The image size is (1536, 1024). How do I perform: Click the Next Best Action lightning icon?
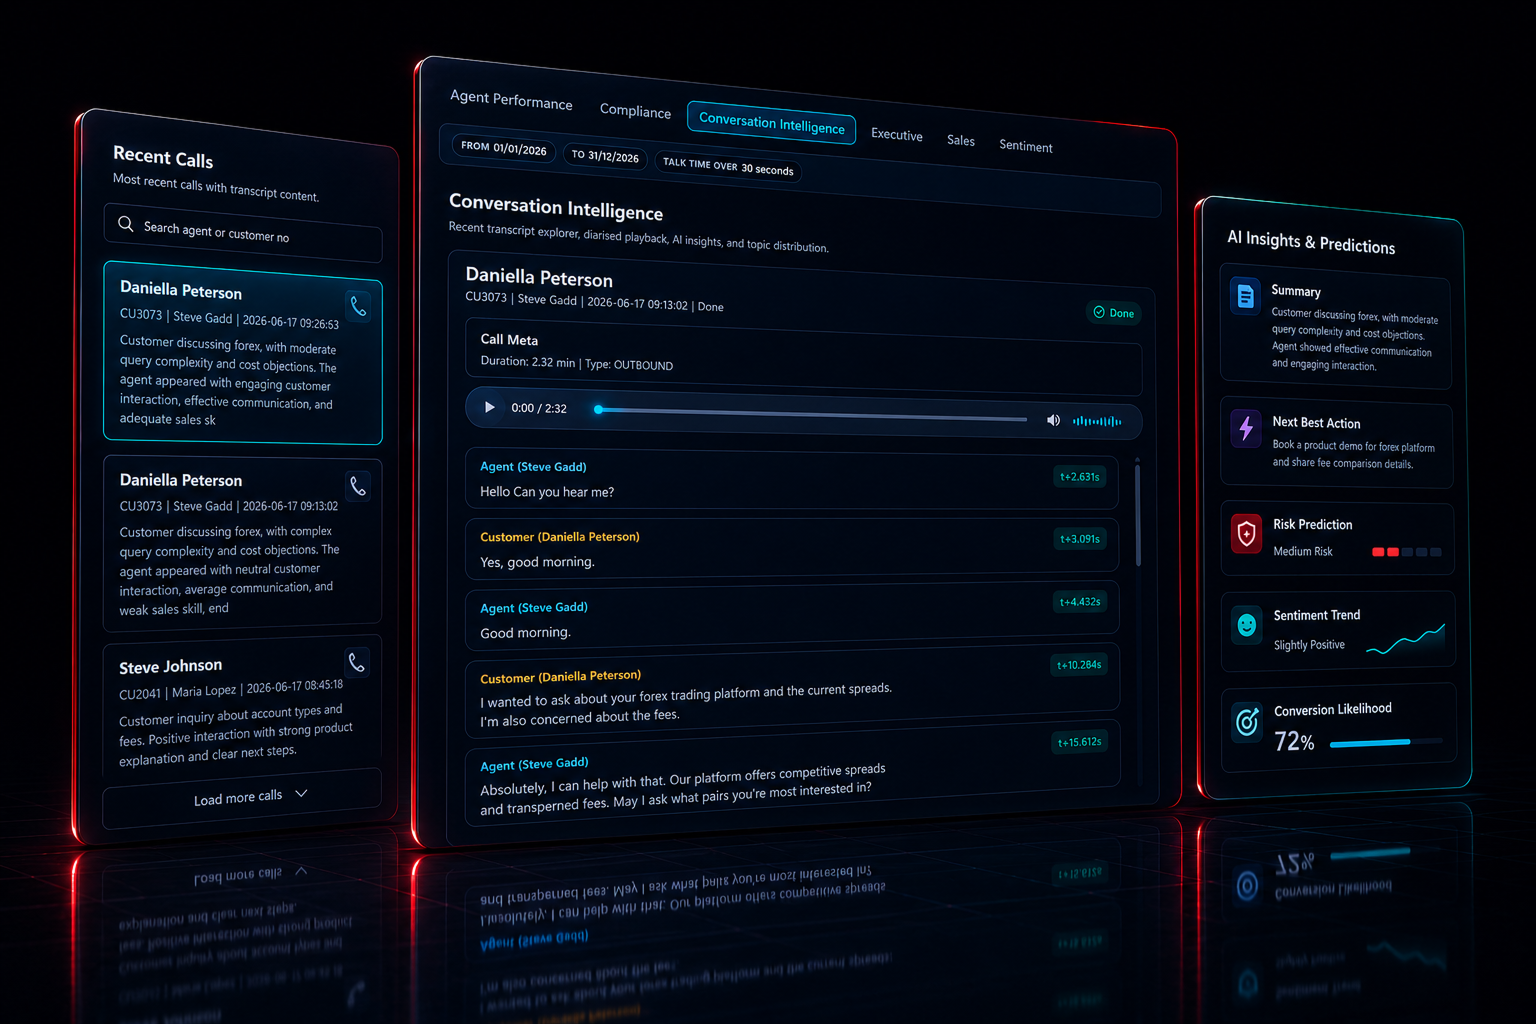click(1246, 428)
